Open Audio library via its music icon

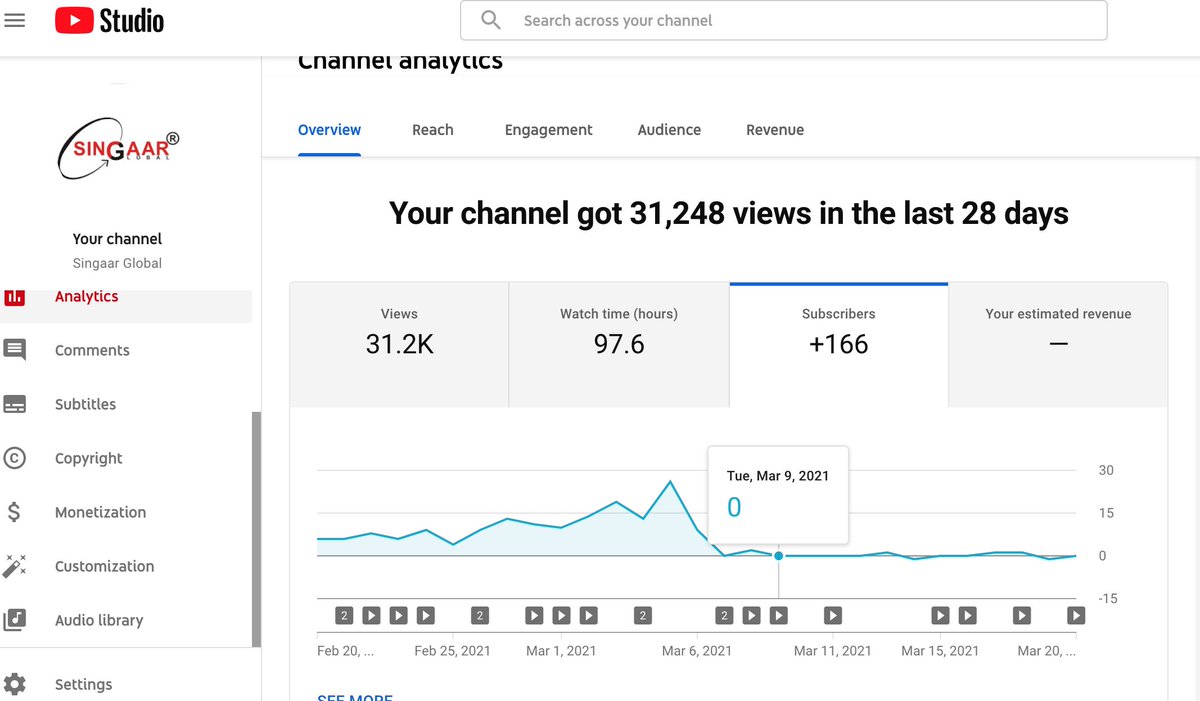point(14,620)
